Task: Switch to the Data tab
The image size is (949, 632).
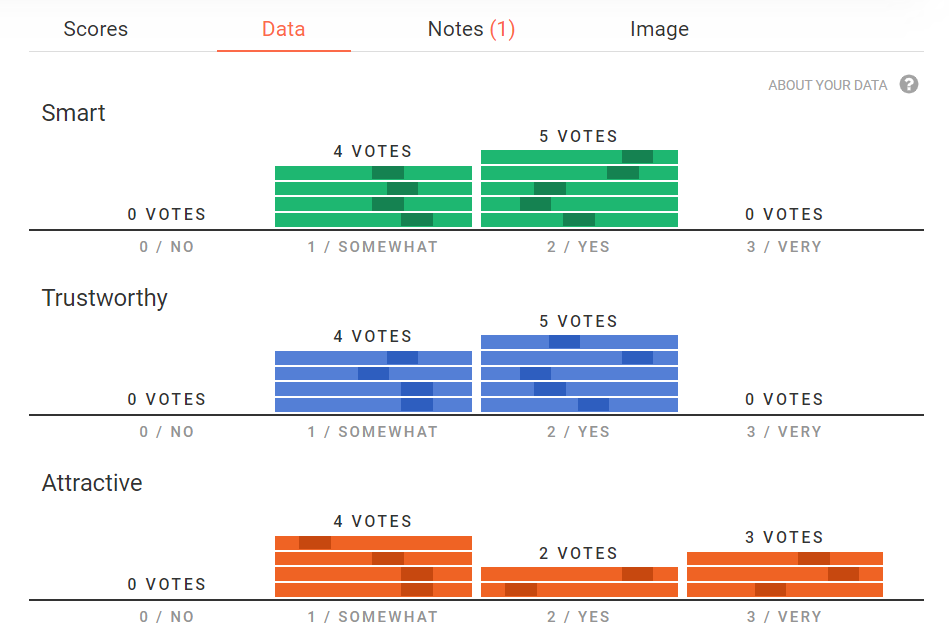Action: pyautogui.click(x=283, y=29)
